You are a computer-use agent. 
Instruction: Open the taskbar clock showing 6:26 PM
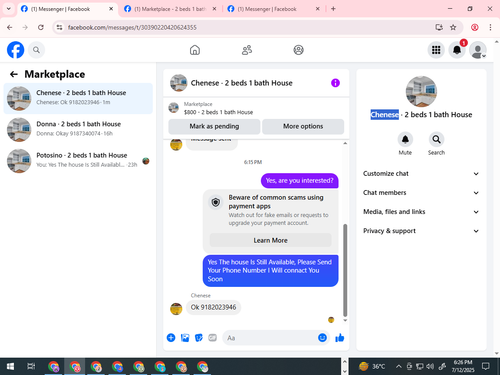pyautogui.click(x=463, y=366)
